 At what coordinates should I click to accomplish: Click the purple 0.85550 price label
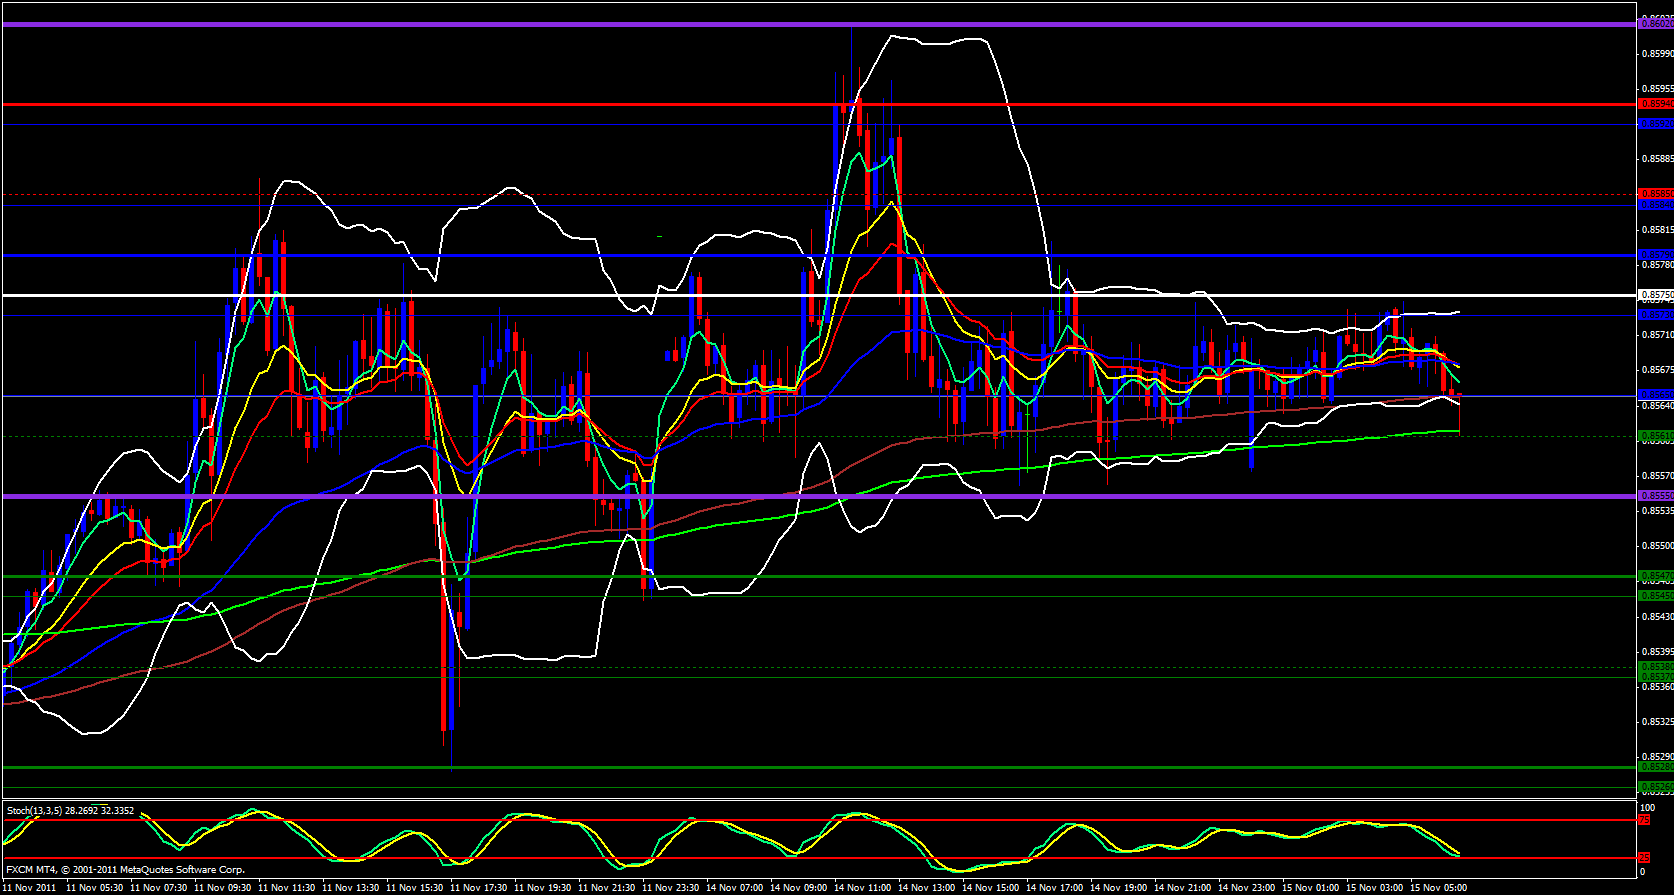click(x=1654, y=495)
